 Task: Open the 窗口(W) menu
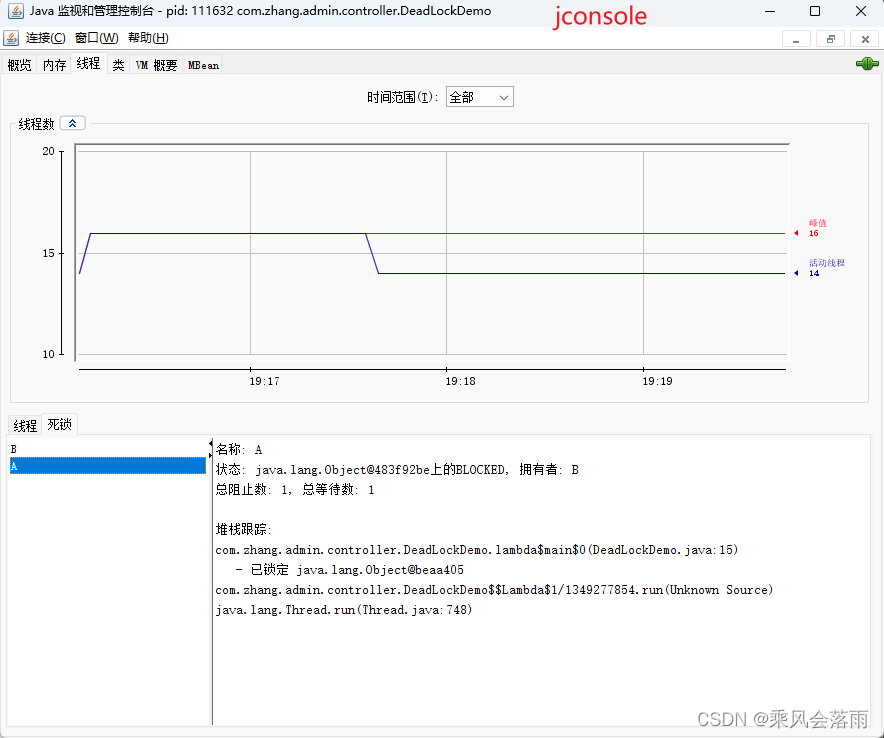[96, 38]
